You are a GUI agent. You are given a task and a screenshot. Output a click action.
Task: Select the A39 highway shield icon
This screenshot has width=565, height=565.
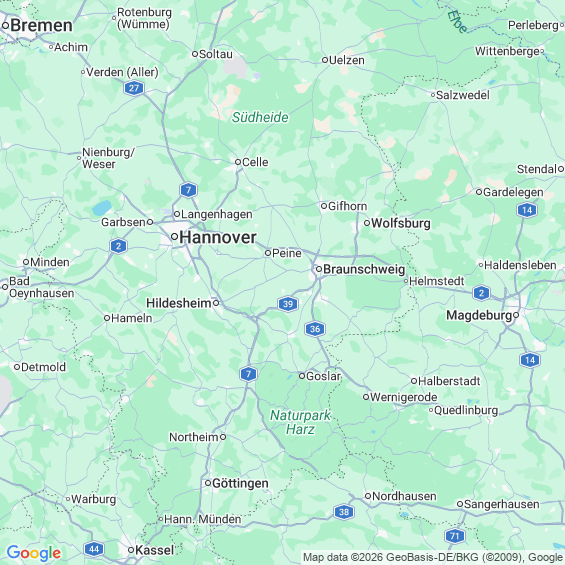coord(288,304)
